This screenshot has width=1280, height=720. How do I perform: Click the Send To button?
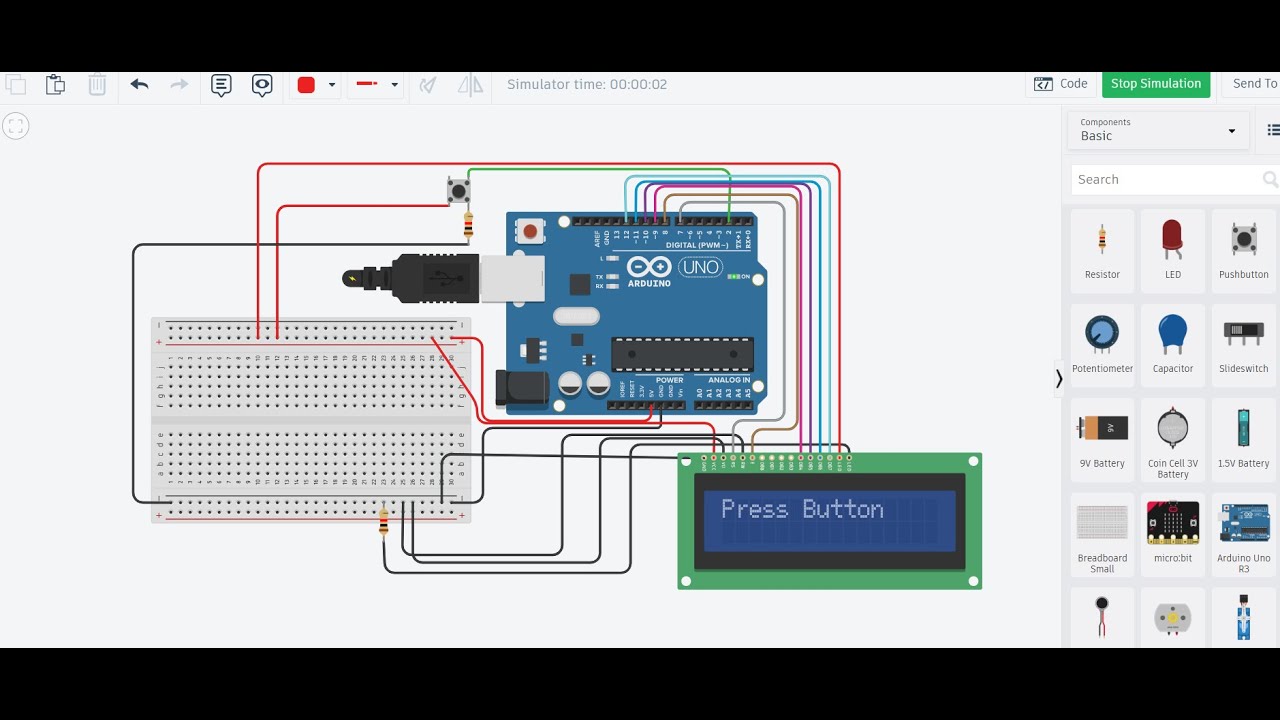[1254, 84]
